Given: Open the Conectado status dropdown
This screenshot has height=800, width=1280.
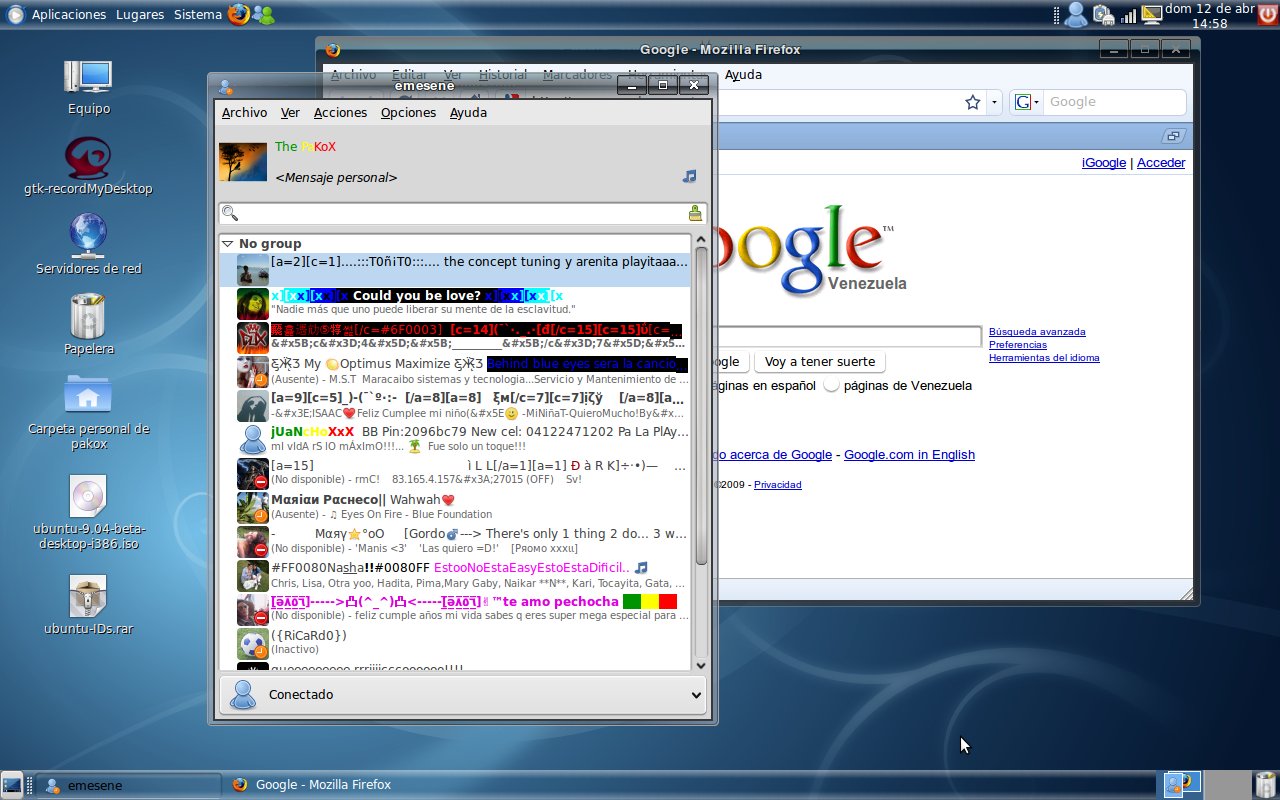Looking at the screenshot, I should coord(463,695).
